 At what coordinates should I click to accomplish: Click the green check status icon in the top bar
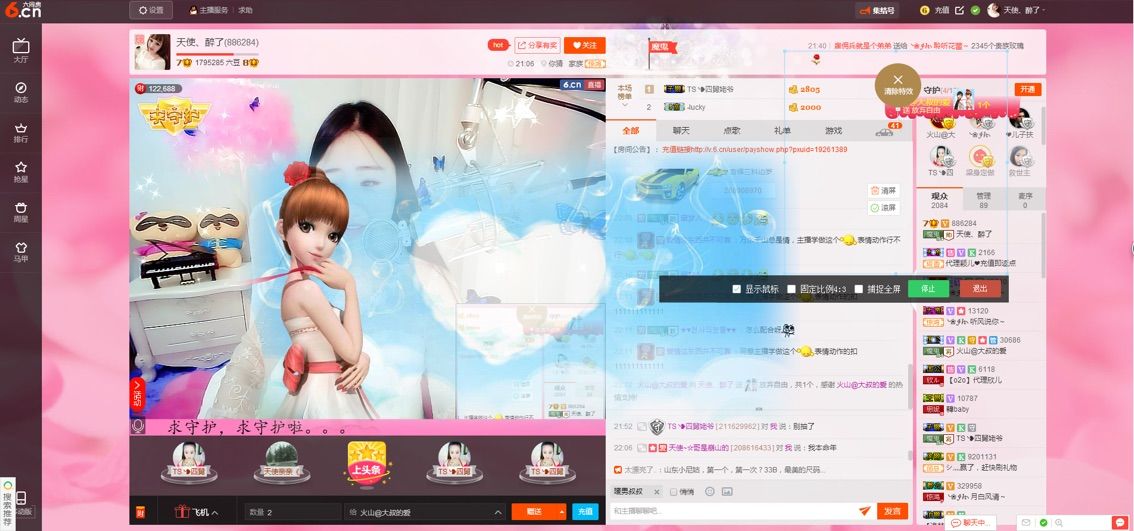[x=975, y=10]
